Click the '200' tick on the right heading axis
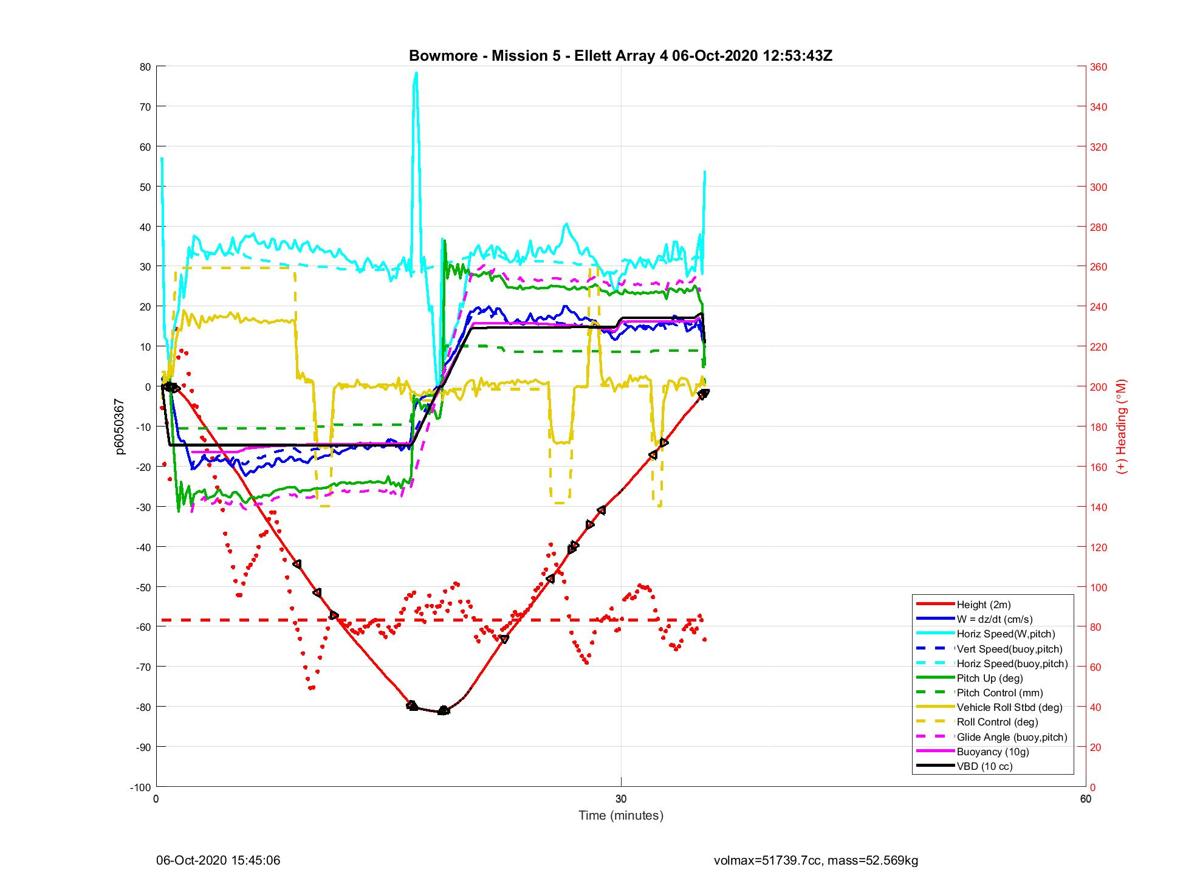1200x885 pixels. pos(1100,387)
